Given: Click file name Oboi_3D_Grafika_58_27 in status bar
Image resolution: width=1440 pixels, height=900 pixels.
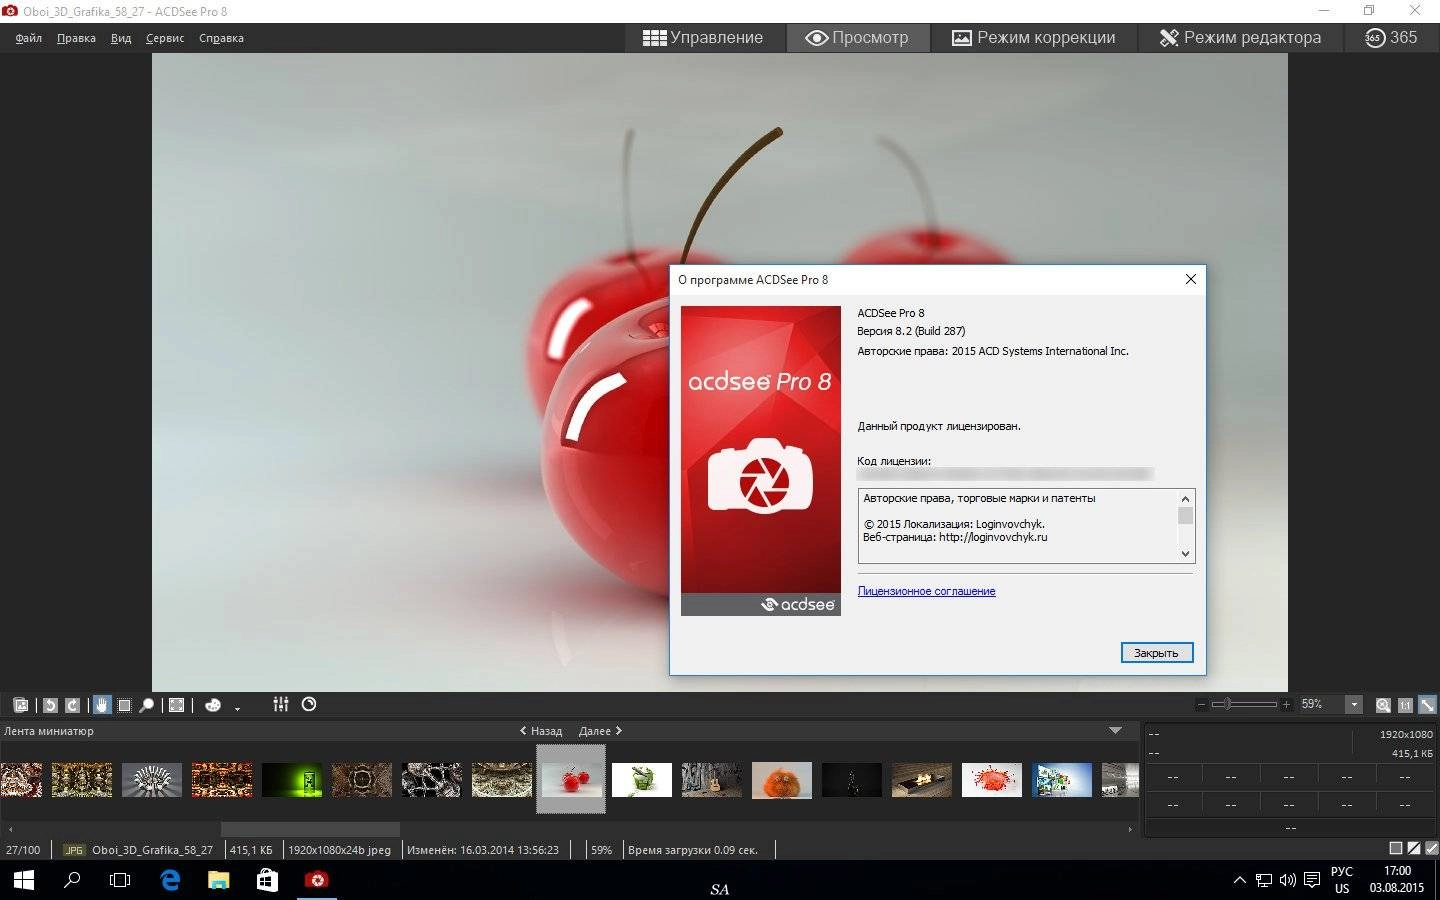Looking at the screenshot, I should 152,850.
